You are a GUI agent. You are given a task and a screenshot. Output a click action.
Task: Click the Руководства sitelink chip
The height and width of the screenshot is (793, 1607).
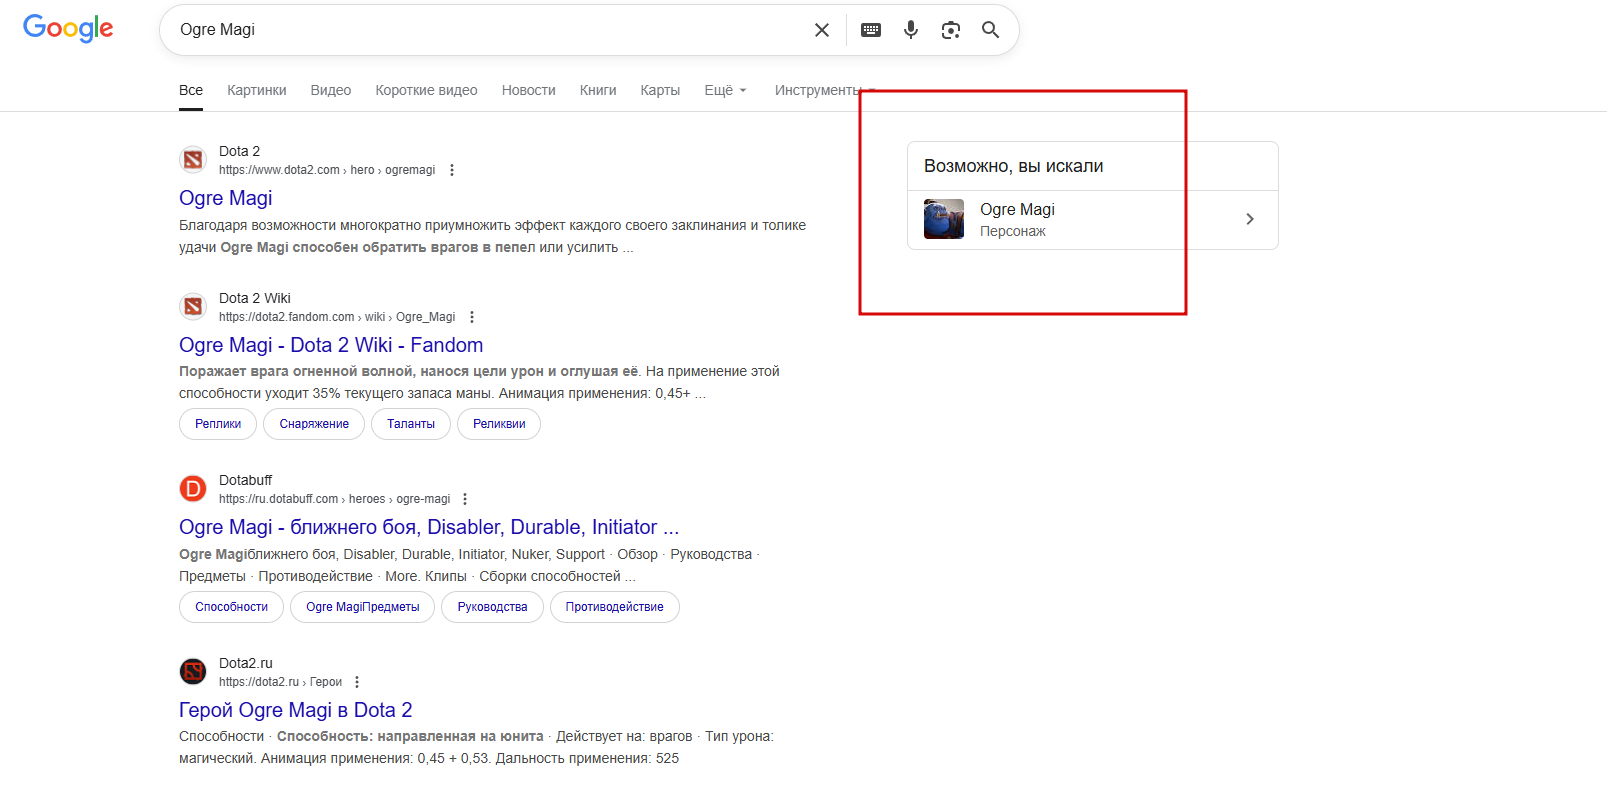tap(492, 607)
